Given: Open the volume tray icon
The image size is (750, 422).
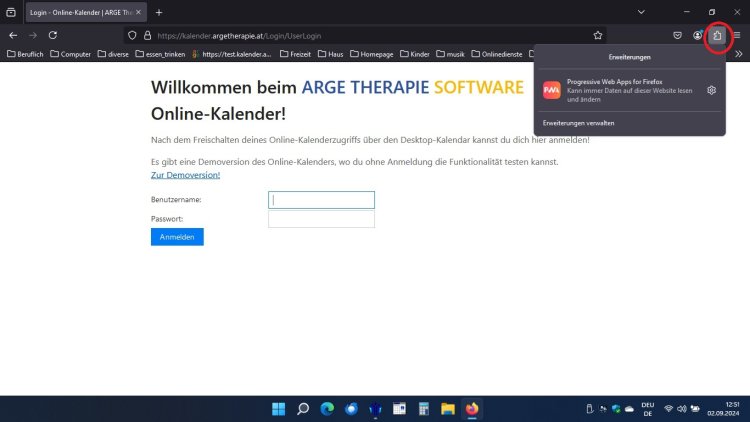Looking at the screenshot, I should coord(682,409).
